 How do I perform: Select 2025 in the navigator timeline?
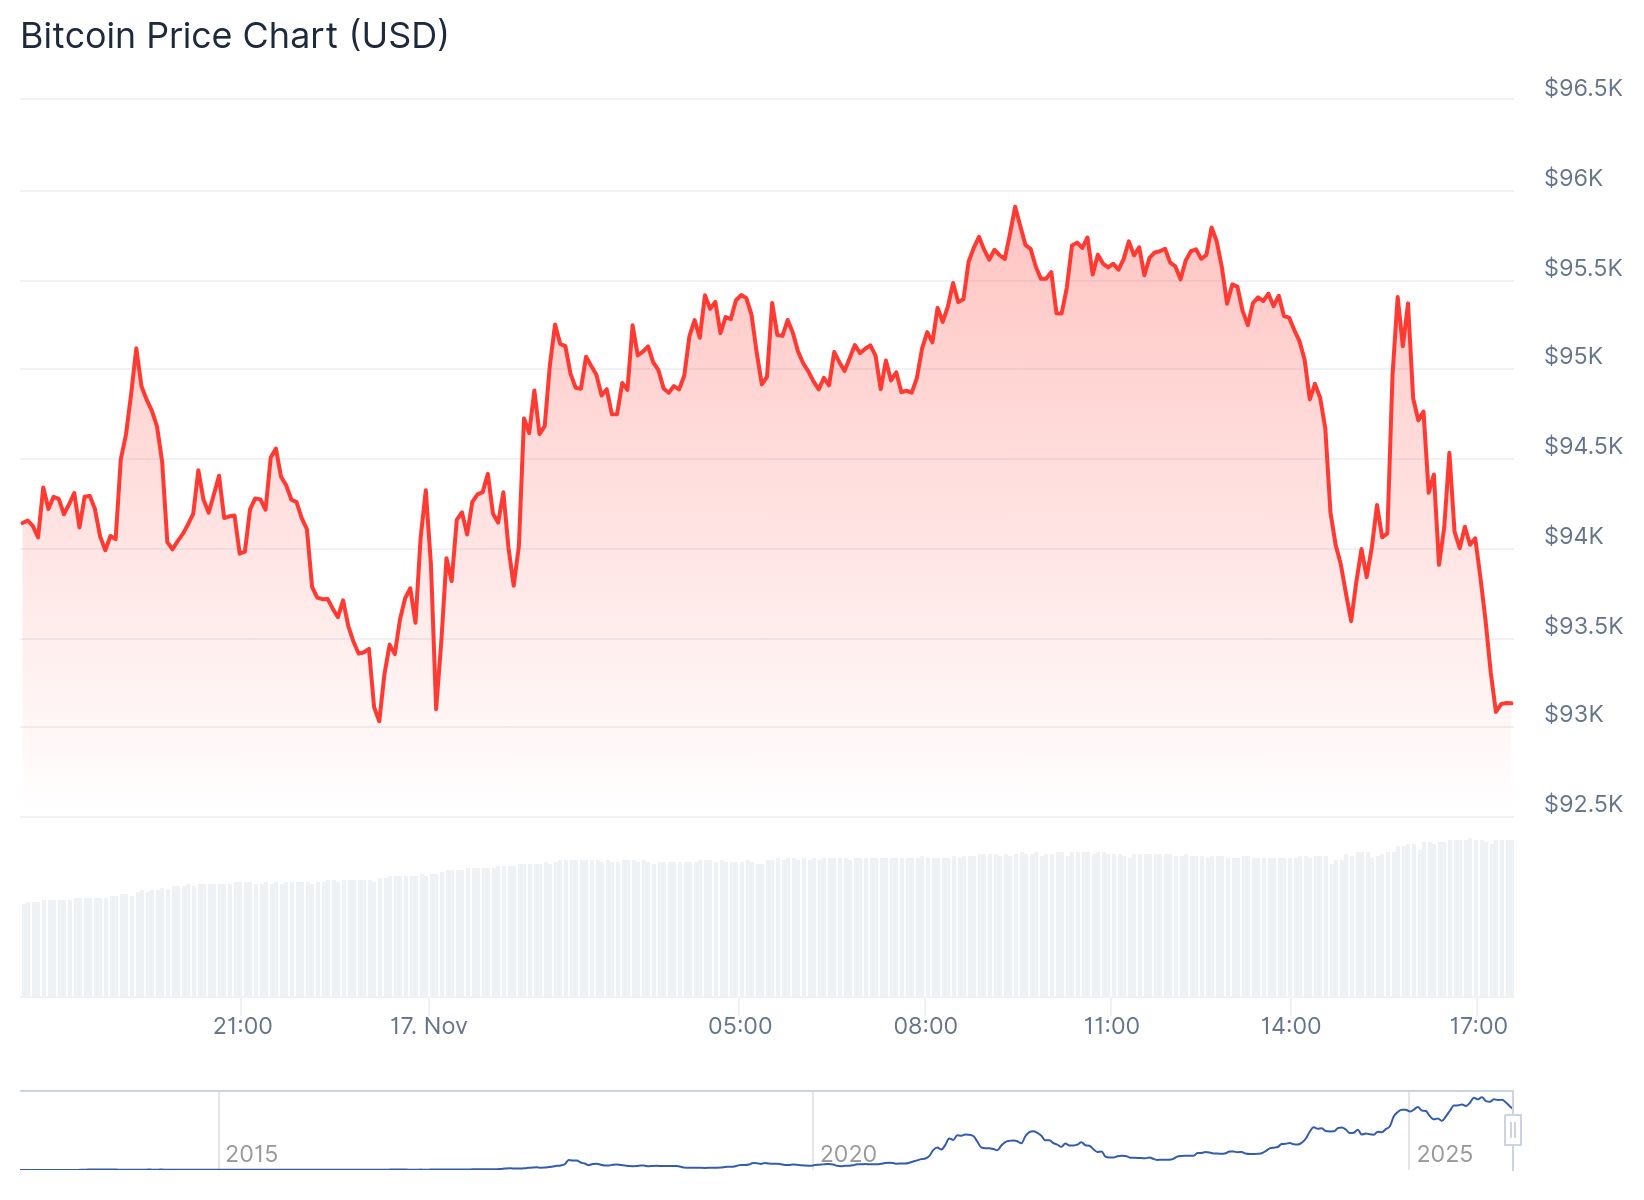click(x=1445, y=1154)
